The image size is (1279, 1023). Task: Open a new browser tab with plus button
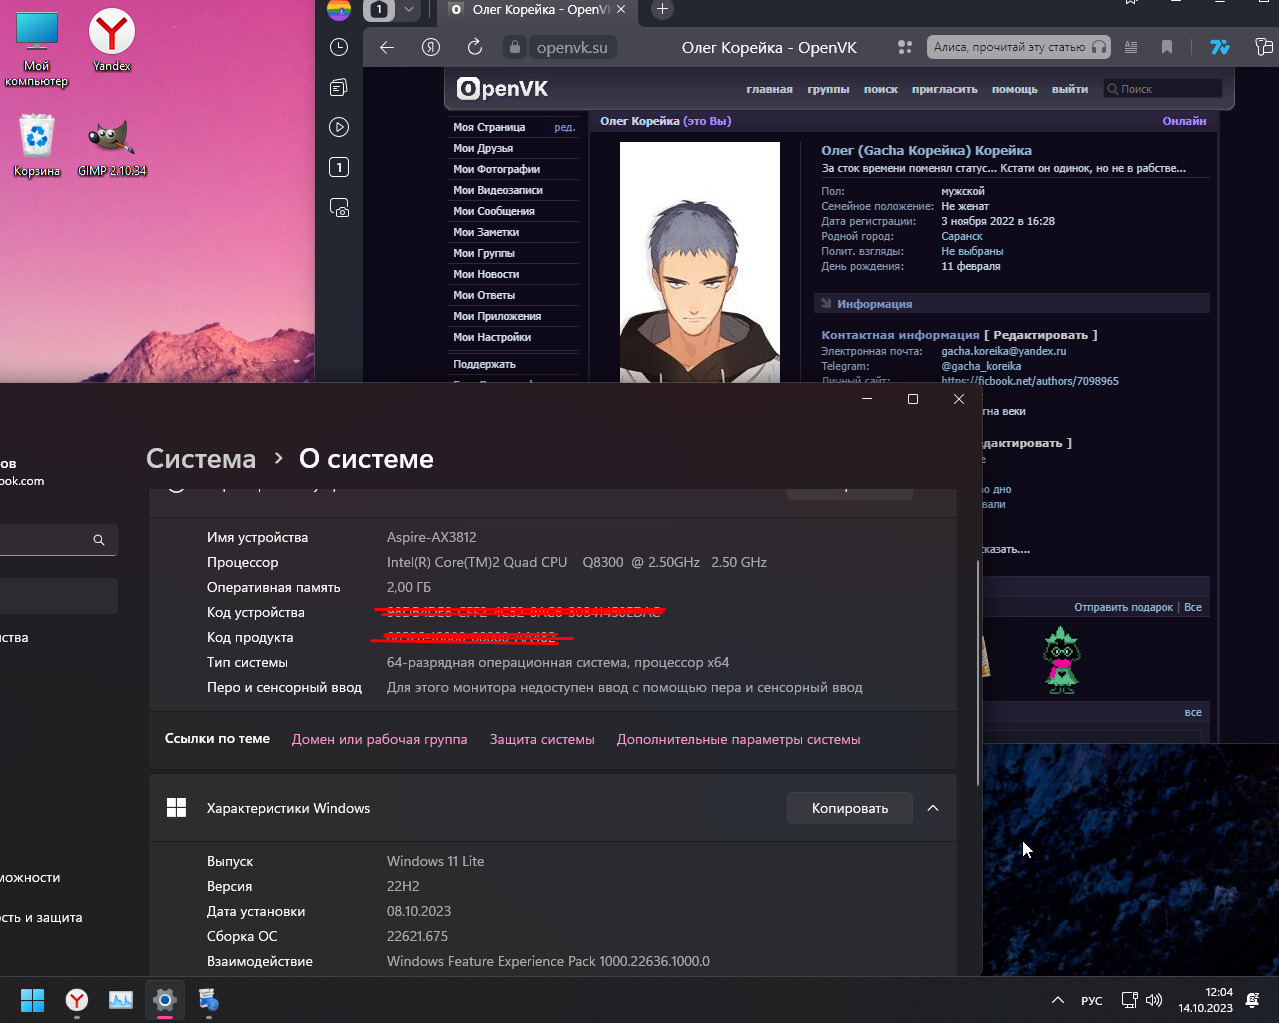[662, 10]
